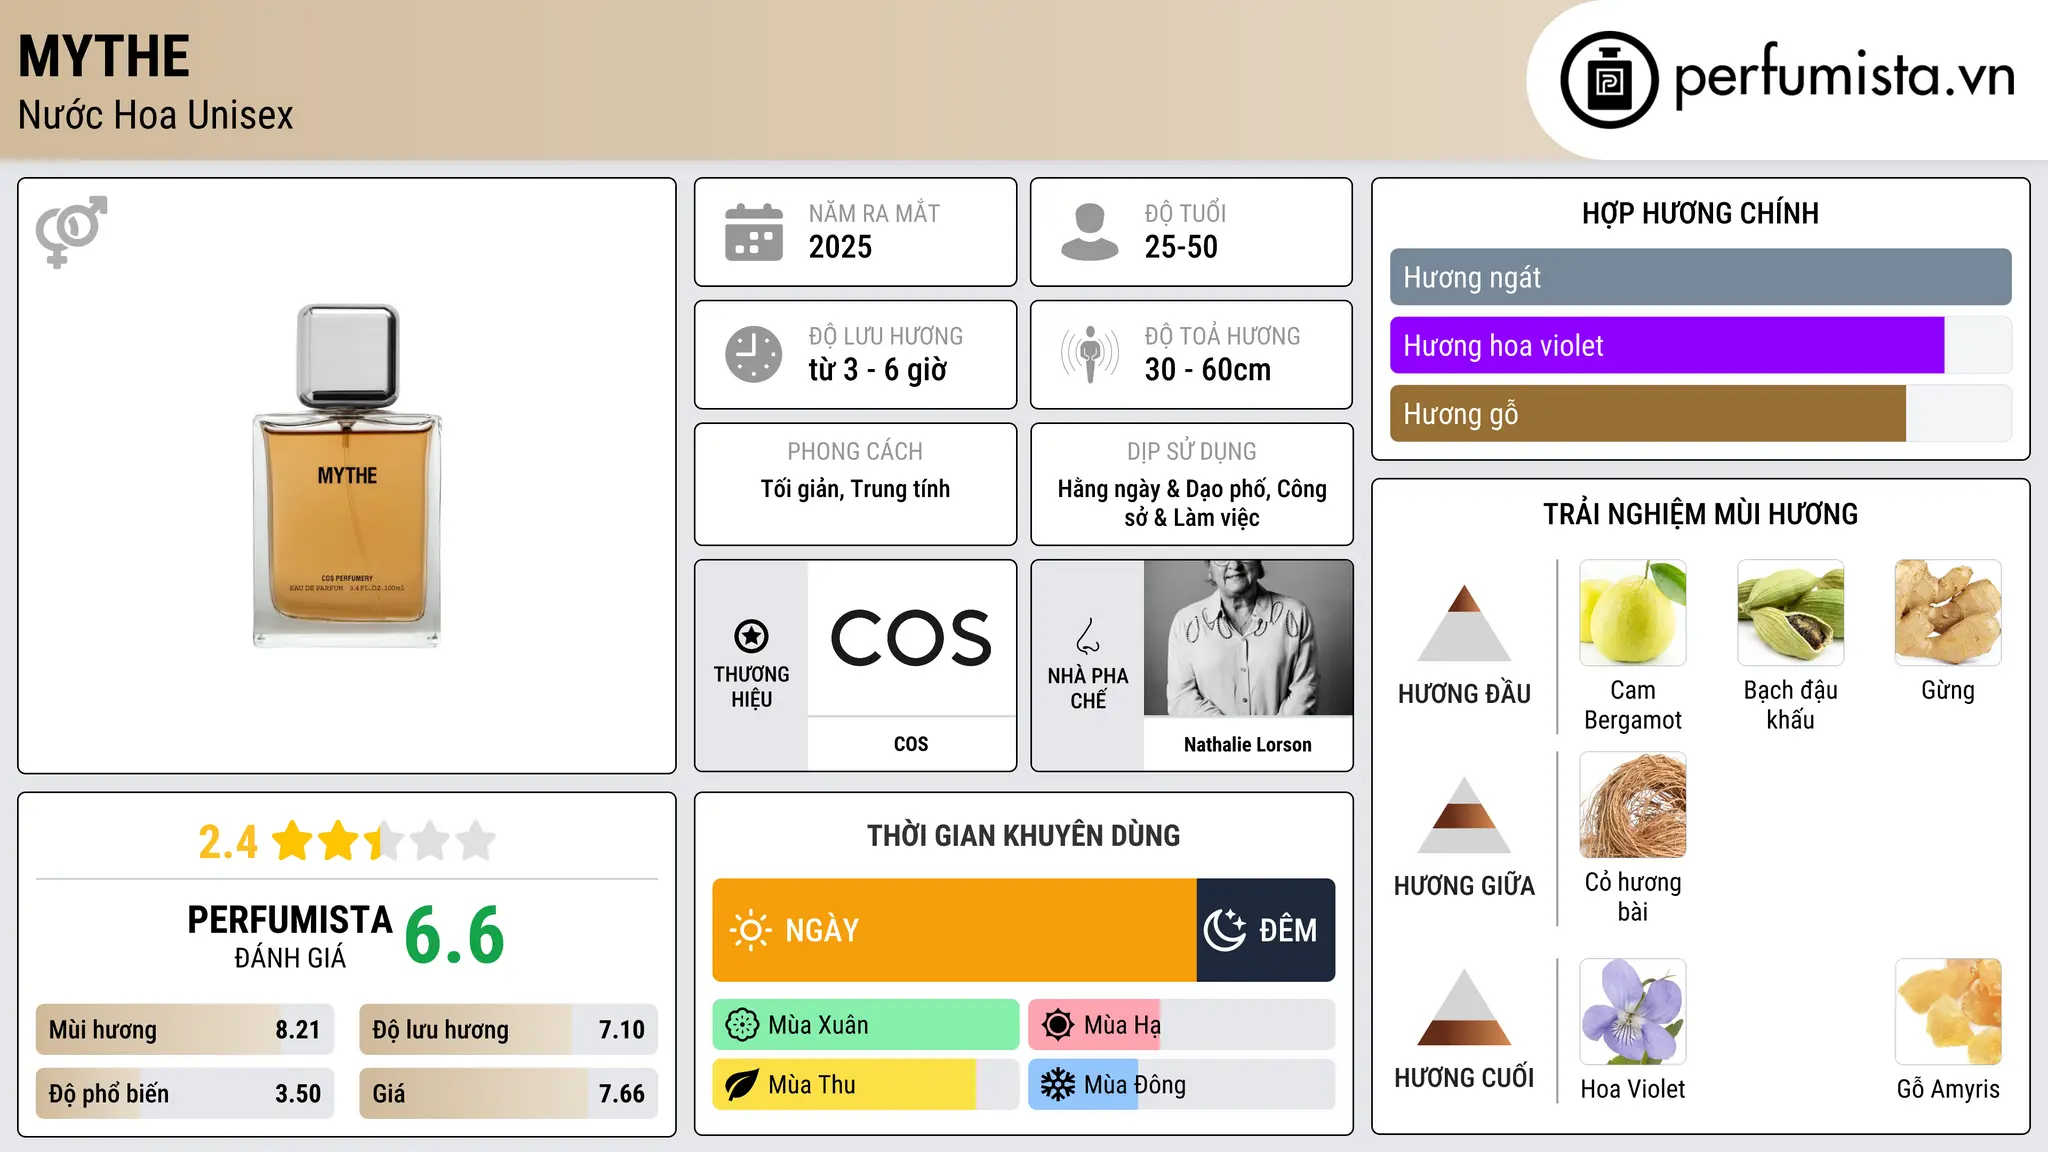This screenshot has width=2048, height=1152.
Task: Select the Gỗ Amyris note image
Action: (1948, 1012)
